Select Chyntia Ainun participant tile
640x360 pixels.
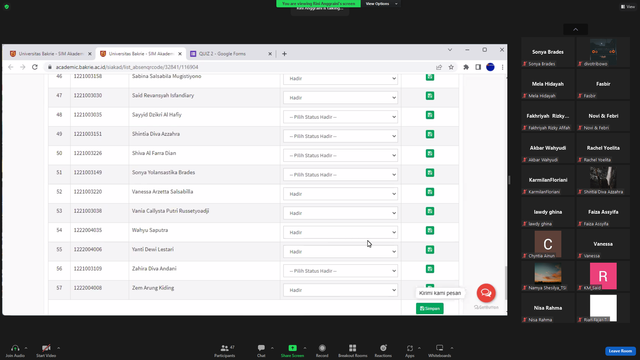547,244
